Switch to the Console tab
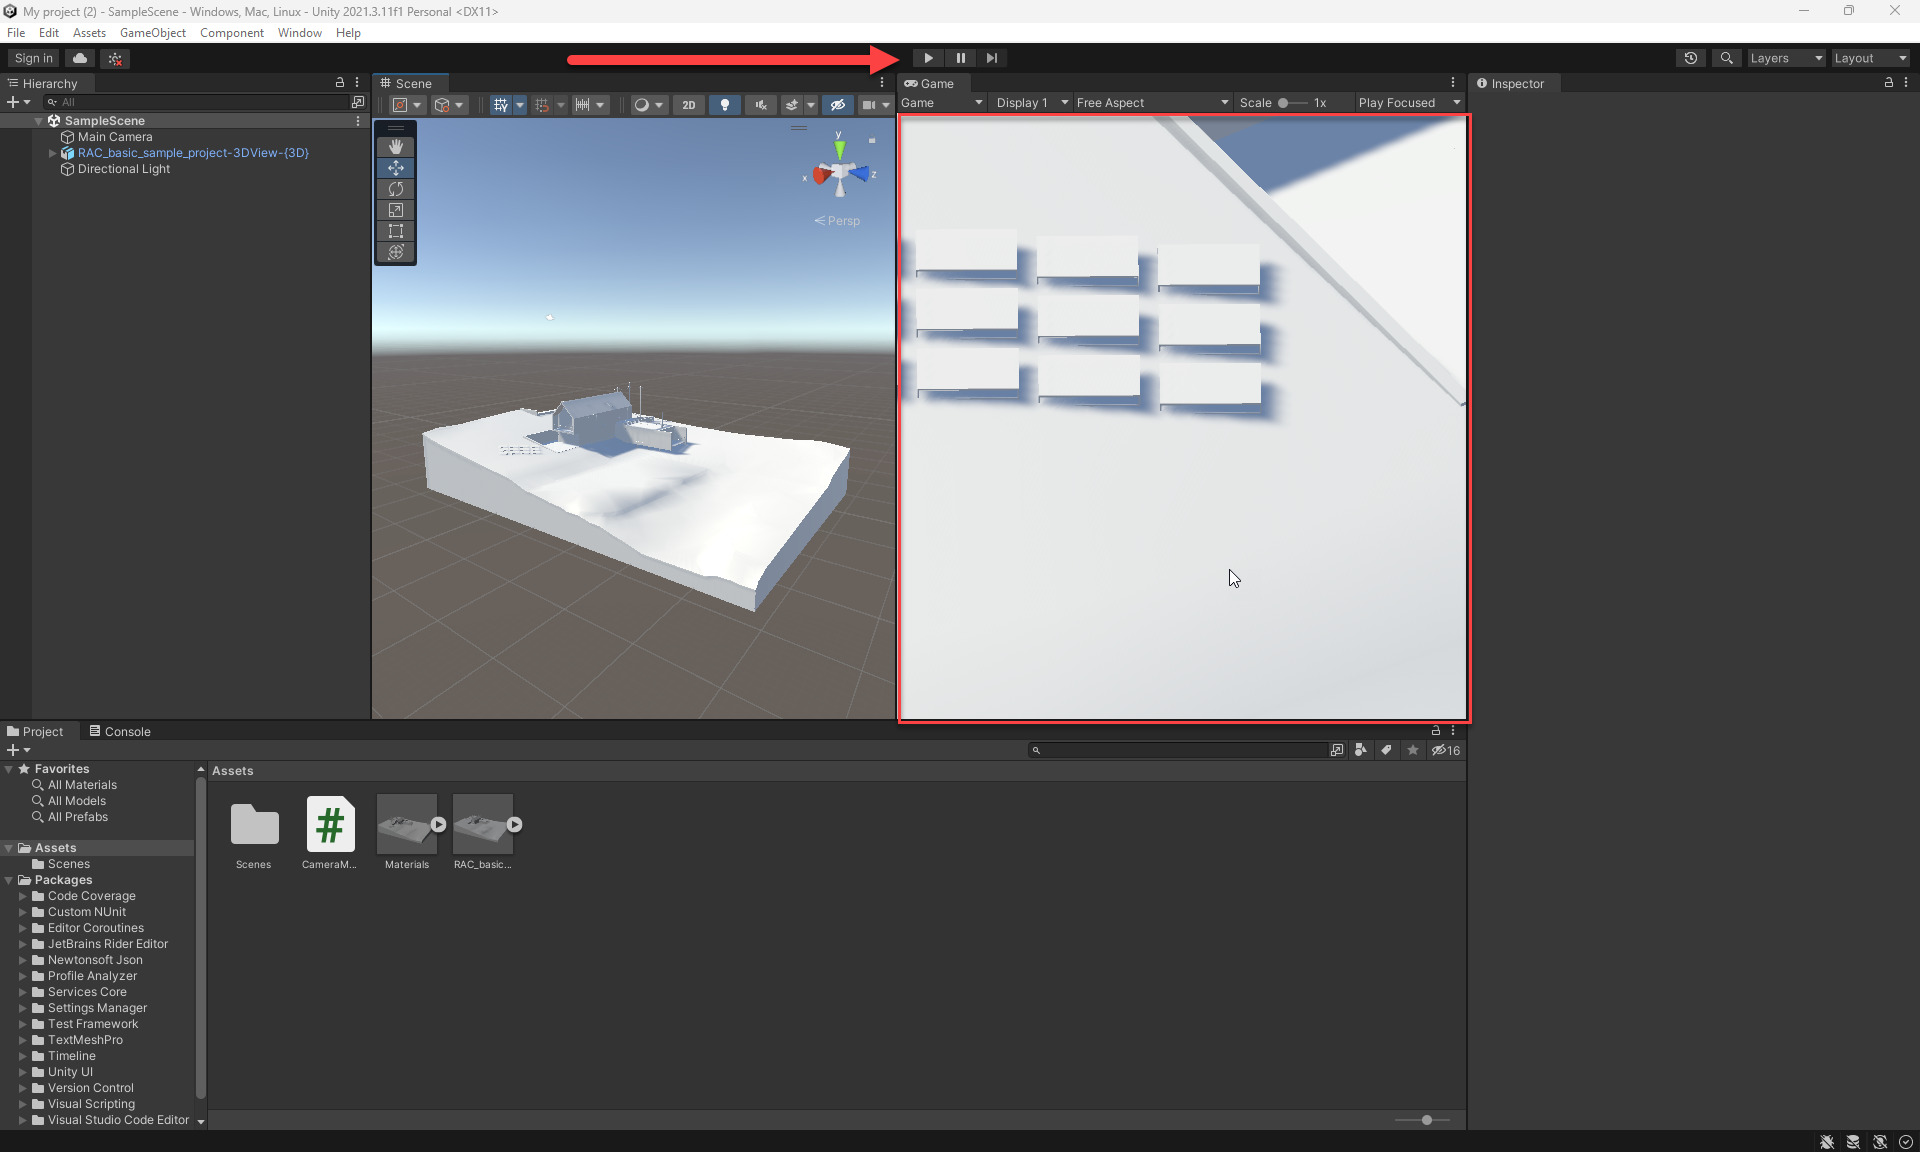The image size is (1920, 1152). (x=127, y=731)
